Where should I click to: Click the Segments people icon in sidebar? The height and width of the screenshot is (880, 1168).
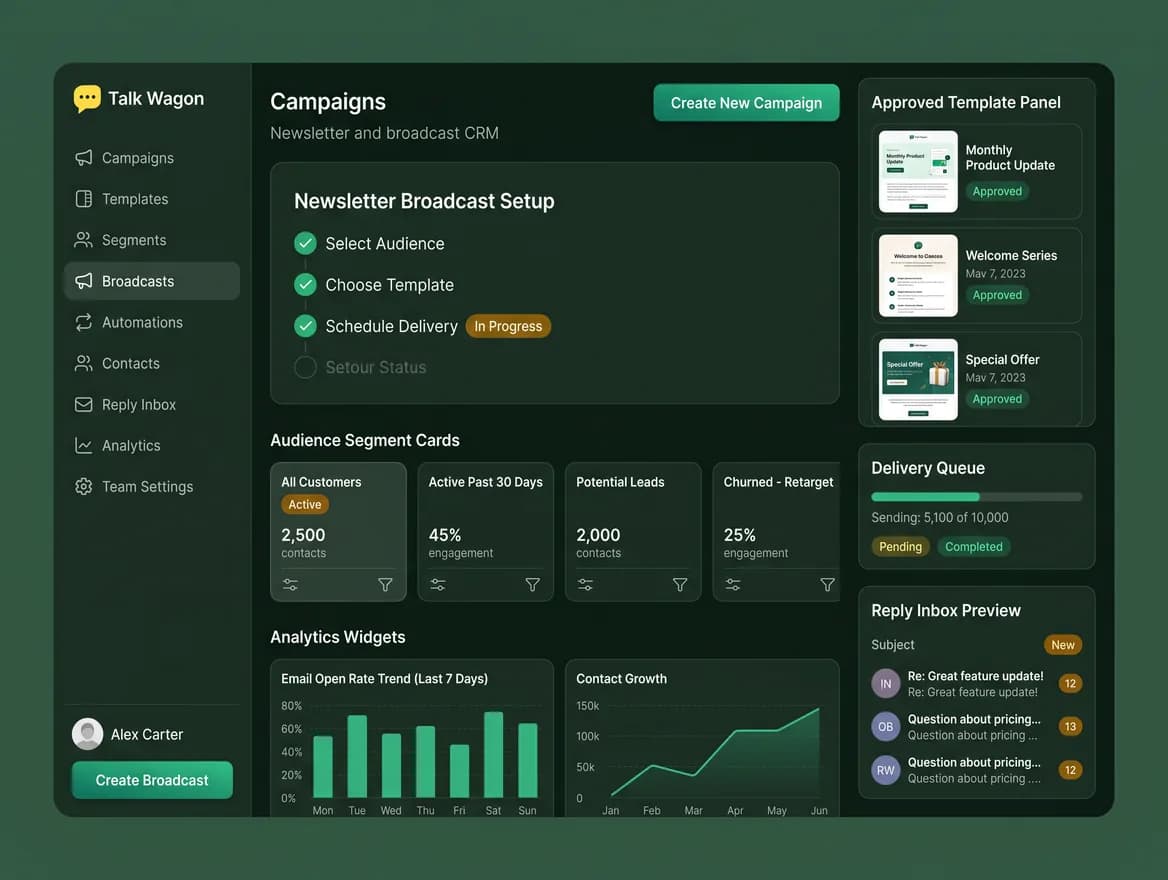(83, 240)
